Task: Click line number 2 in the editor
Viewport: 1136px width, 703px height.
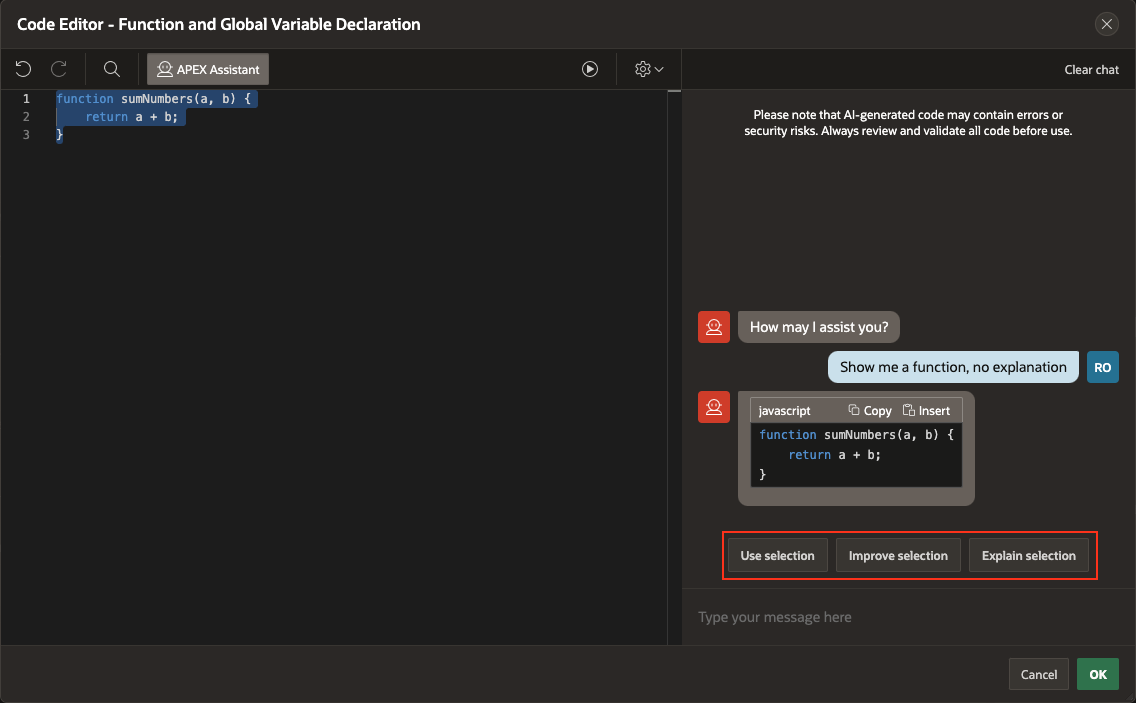Action: [26, 117]
